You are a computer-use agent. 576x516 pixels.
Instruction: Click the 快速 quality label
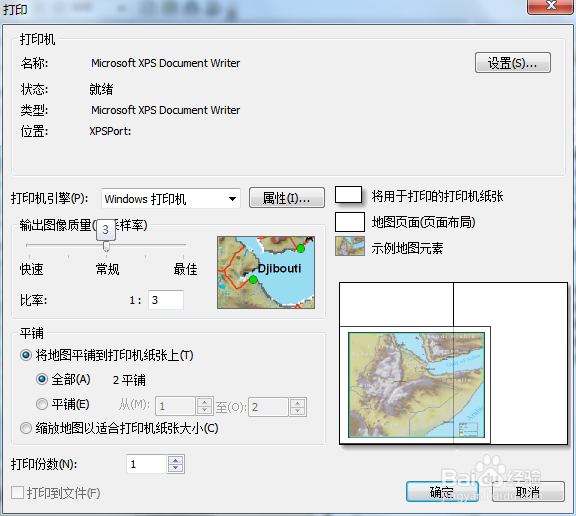click(x=32, y=269)
